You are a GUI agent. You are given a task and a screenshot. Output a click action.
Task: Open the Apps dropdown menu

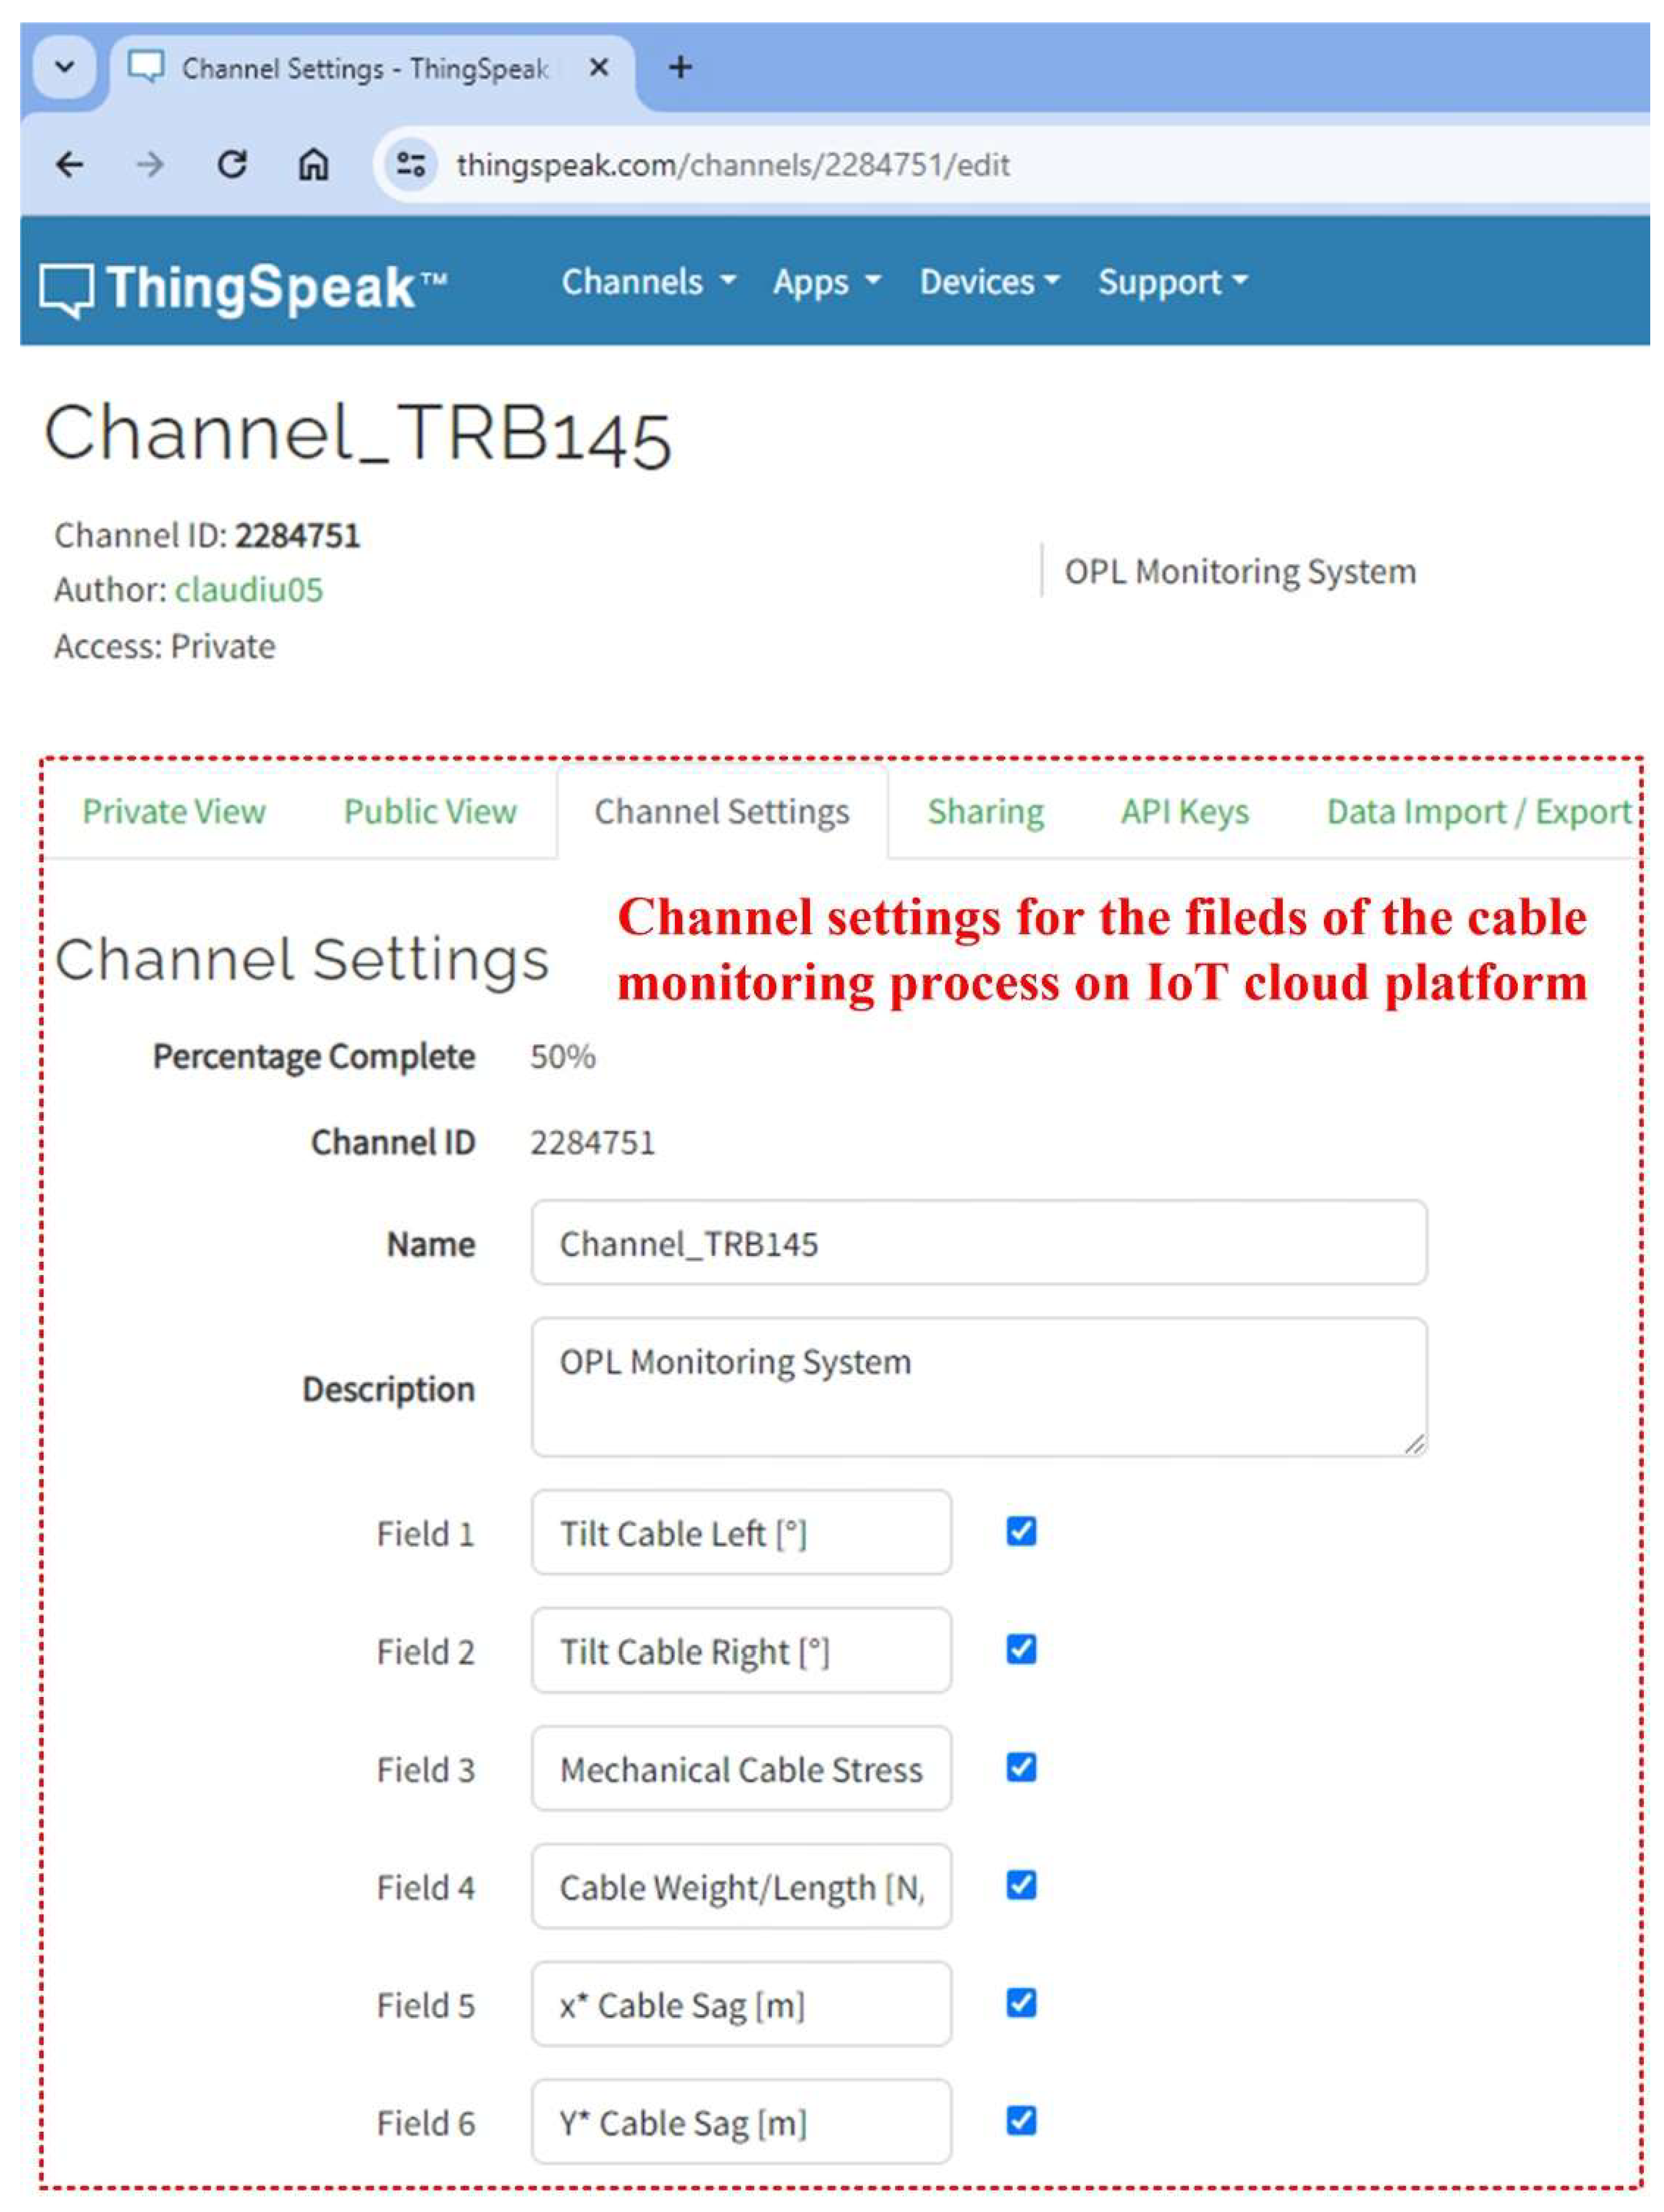coord(826,282)
